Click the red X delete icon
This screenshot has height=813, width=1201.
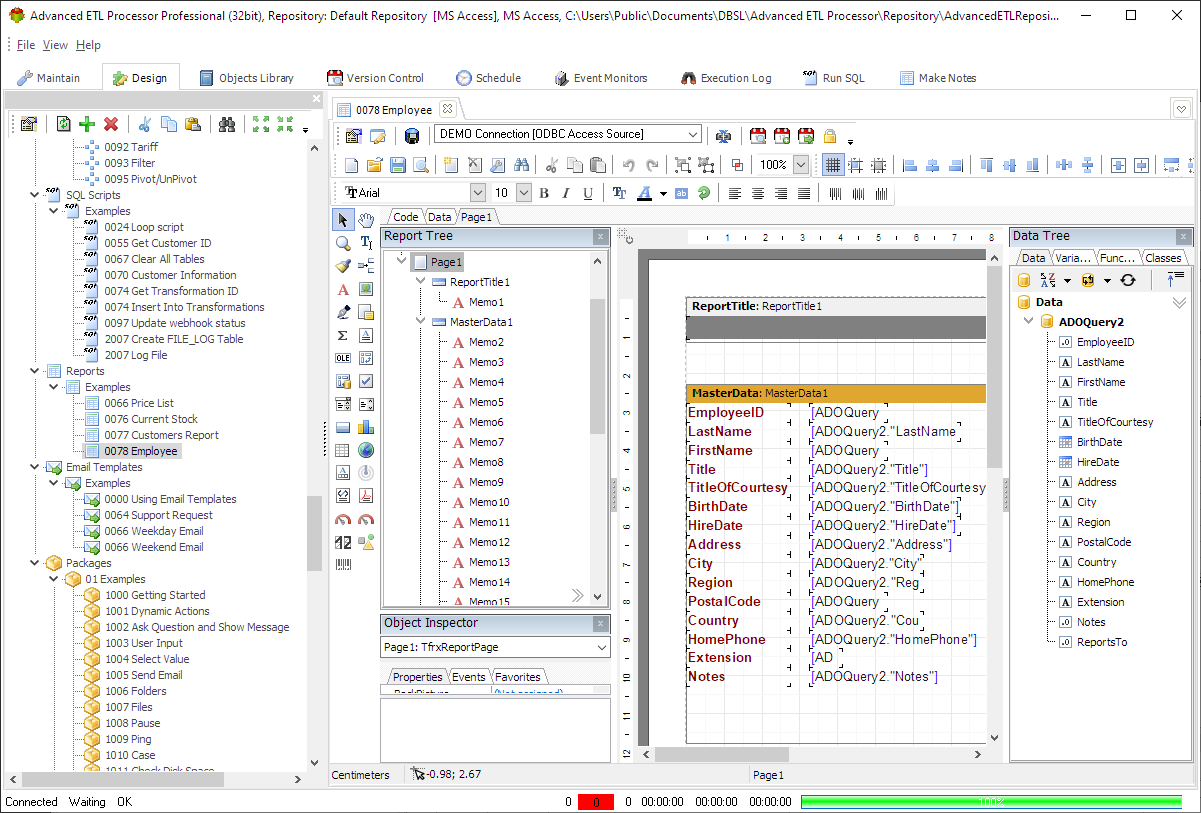111,124
